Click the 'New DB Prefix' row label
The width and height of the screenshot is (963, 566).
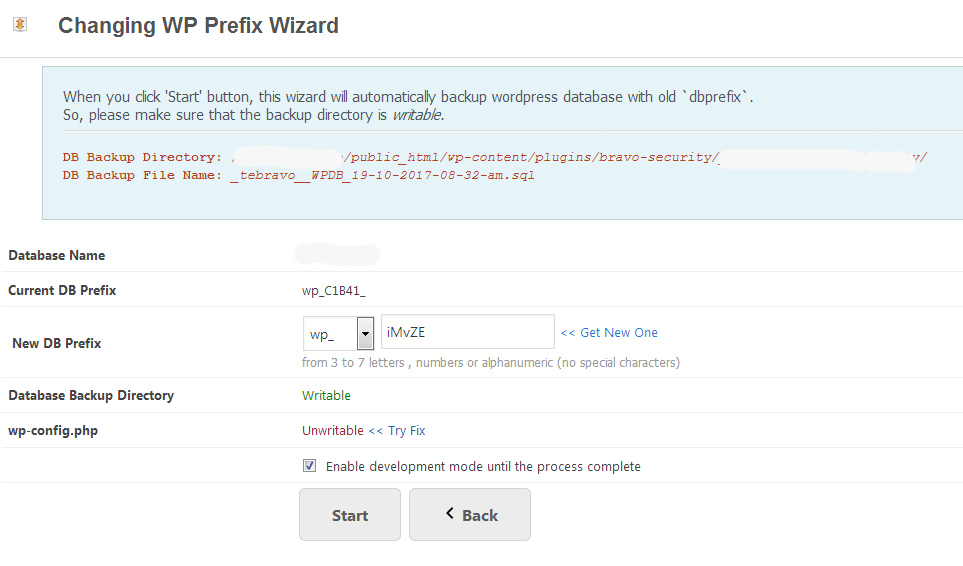point(57,343)
